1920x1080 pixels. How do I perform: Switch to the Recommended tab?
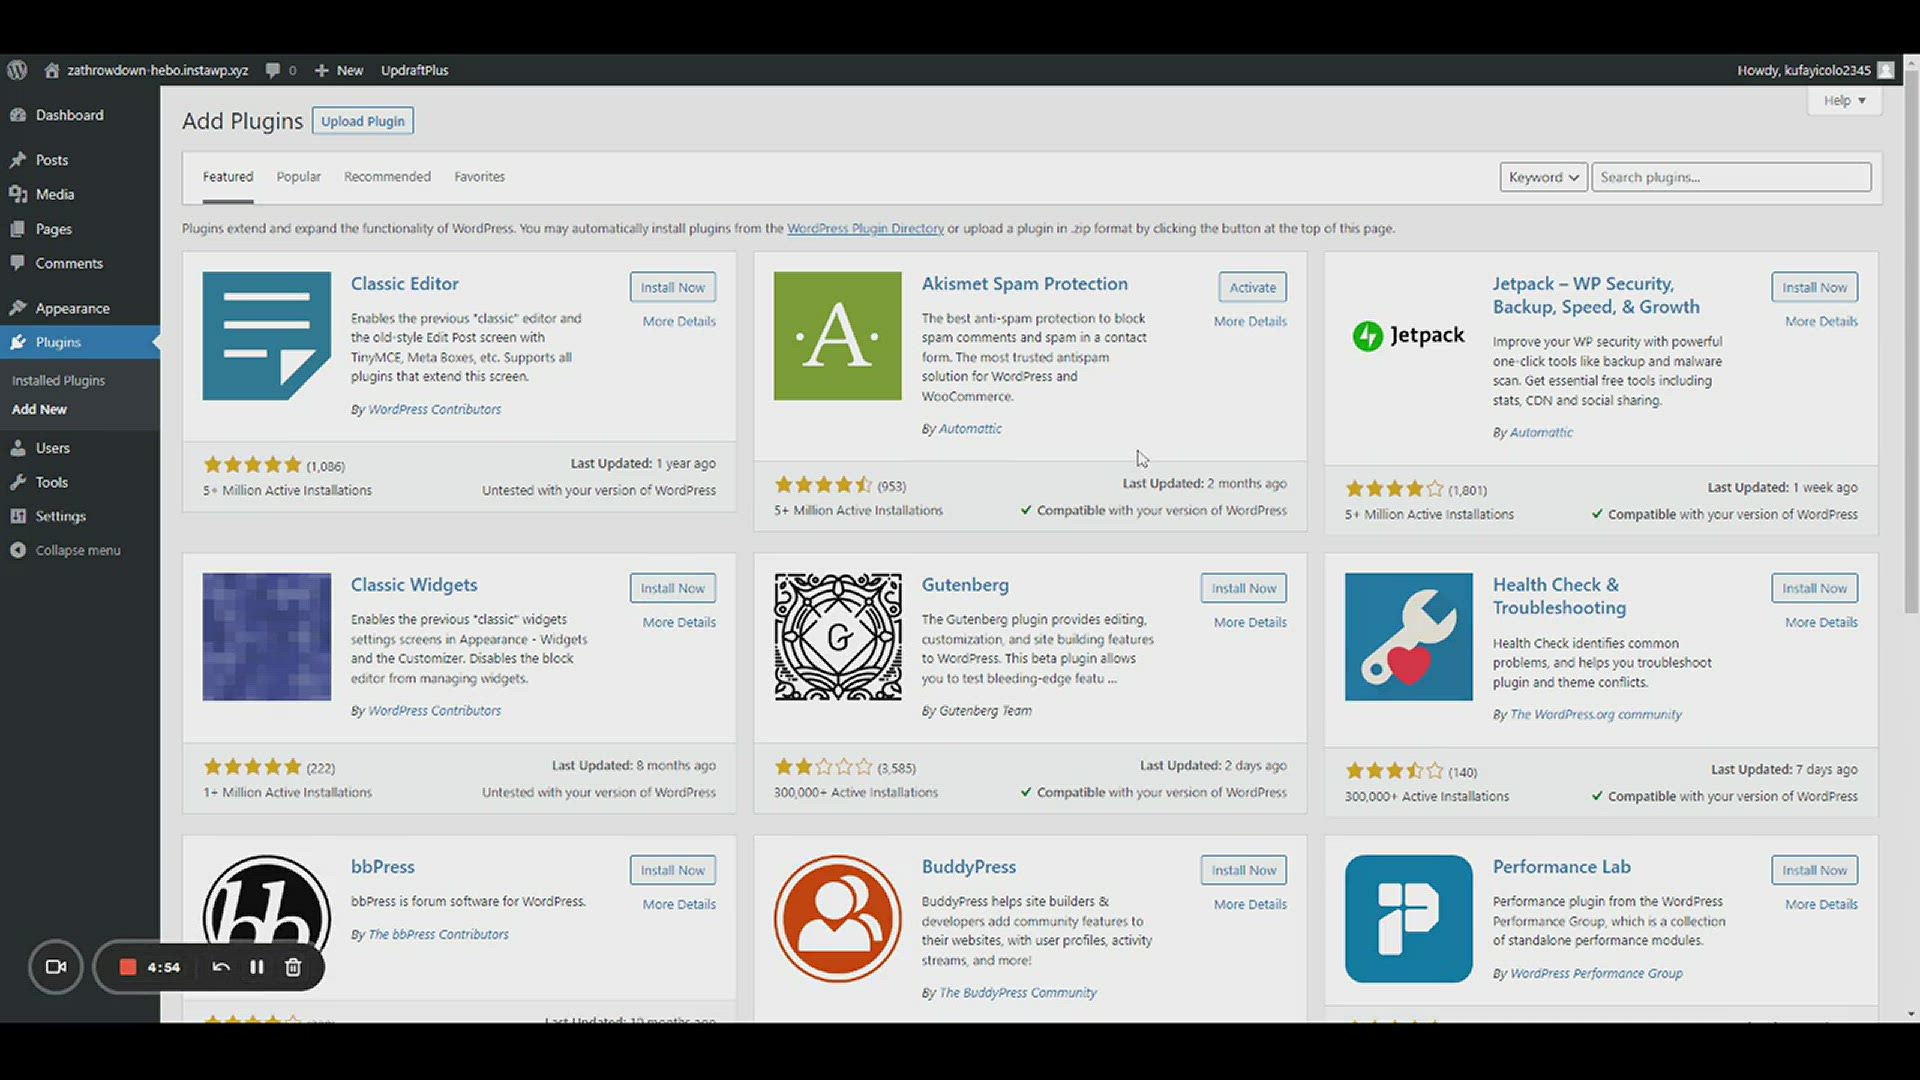point(387,177)
